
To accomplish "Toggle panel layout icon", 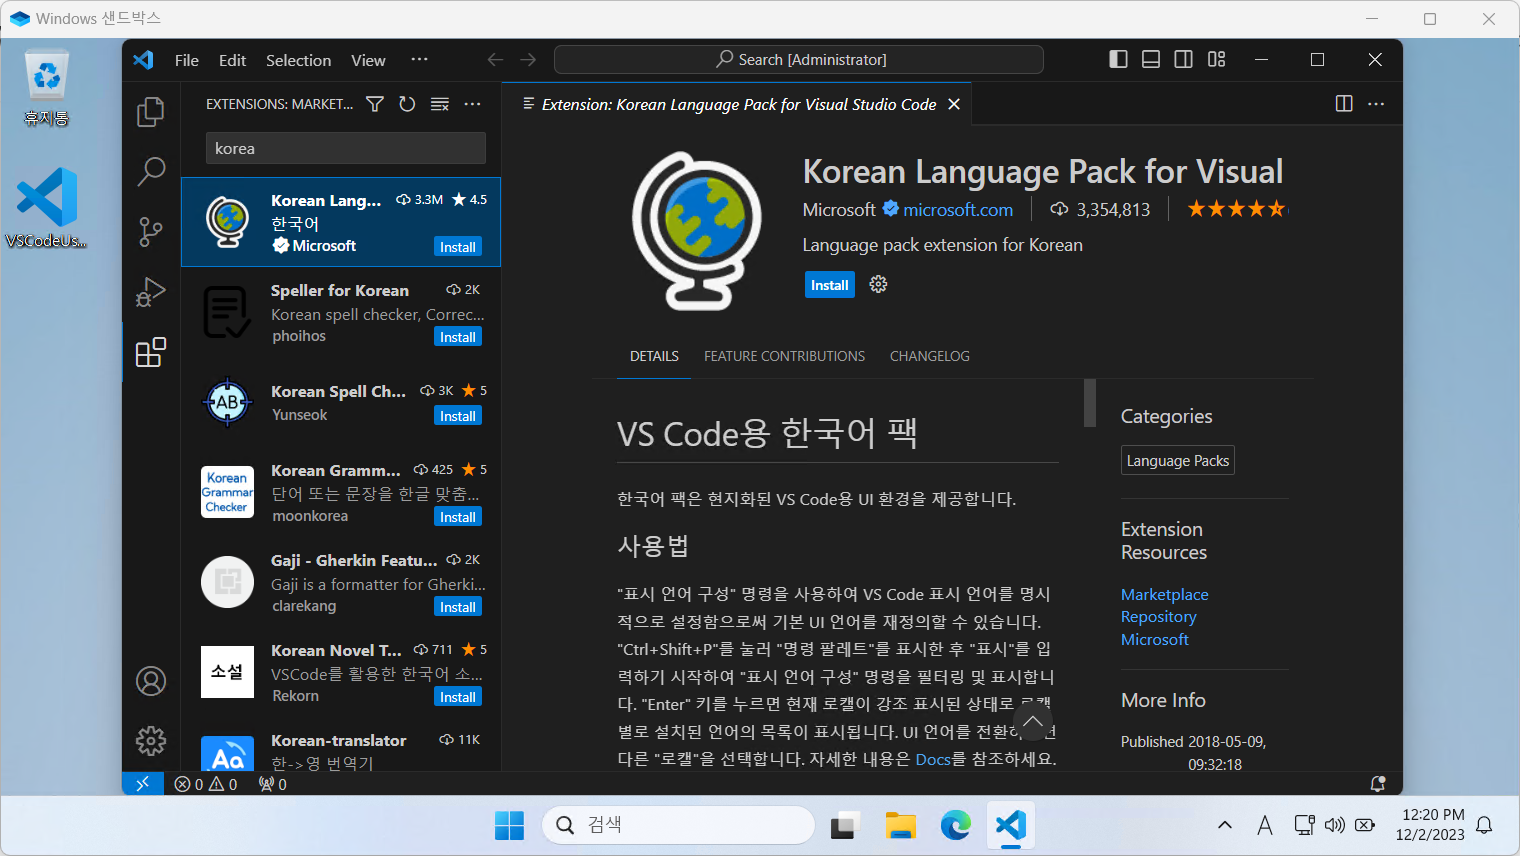I will pyautogui.click(x=1151, y=60).
